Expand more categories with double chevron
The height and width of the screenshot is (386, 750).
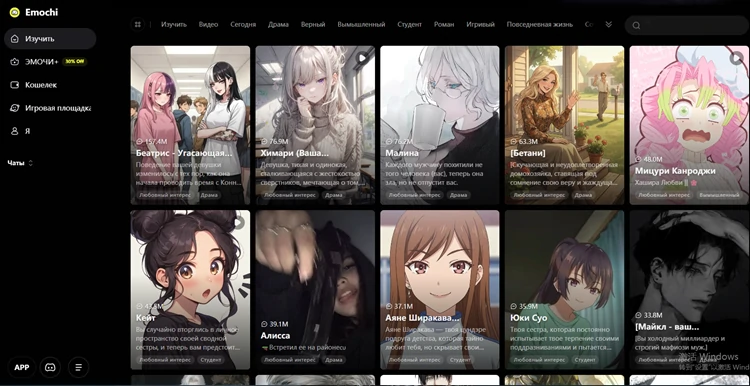click(x=608, y=24)
